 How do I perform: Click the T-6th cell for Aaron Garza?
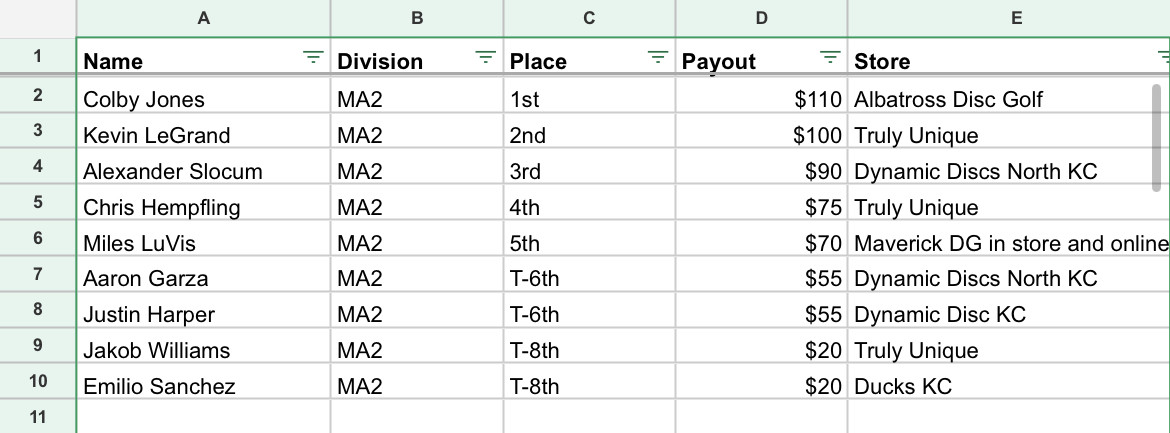589,279
